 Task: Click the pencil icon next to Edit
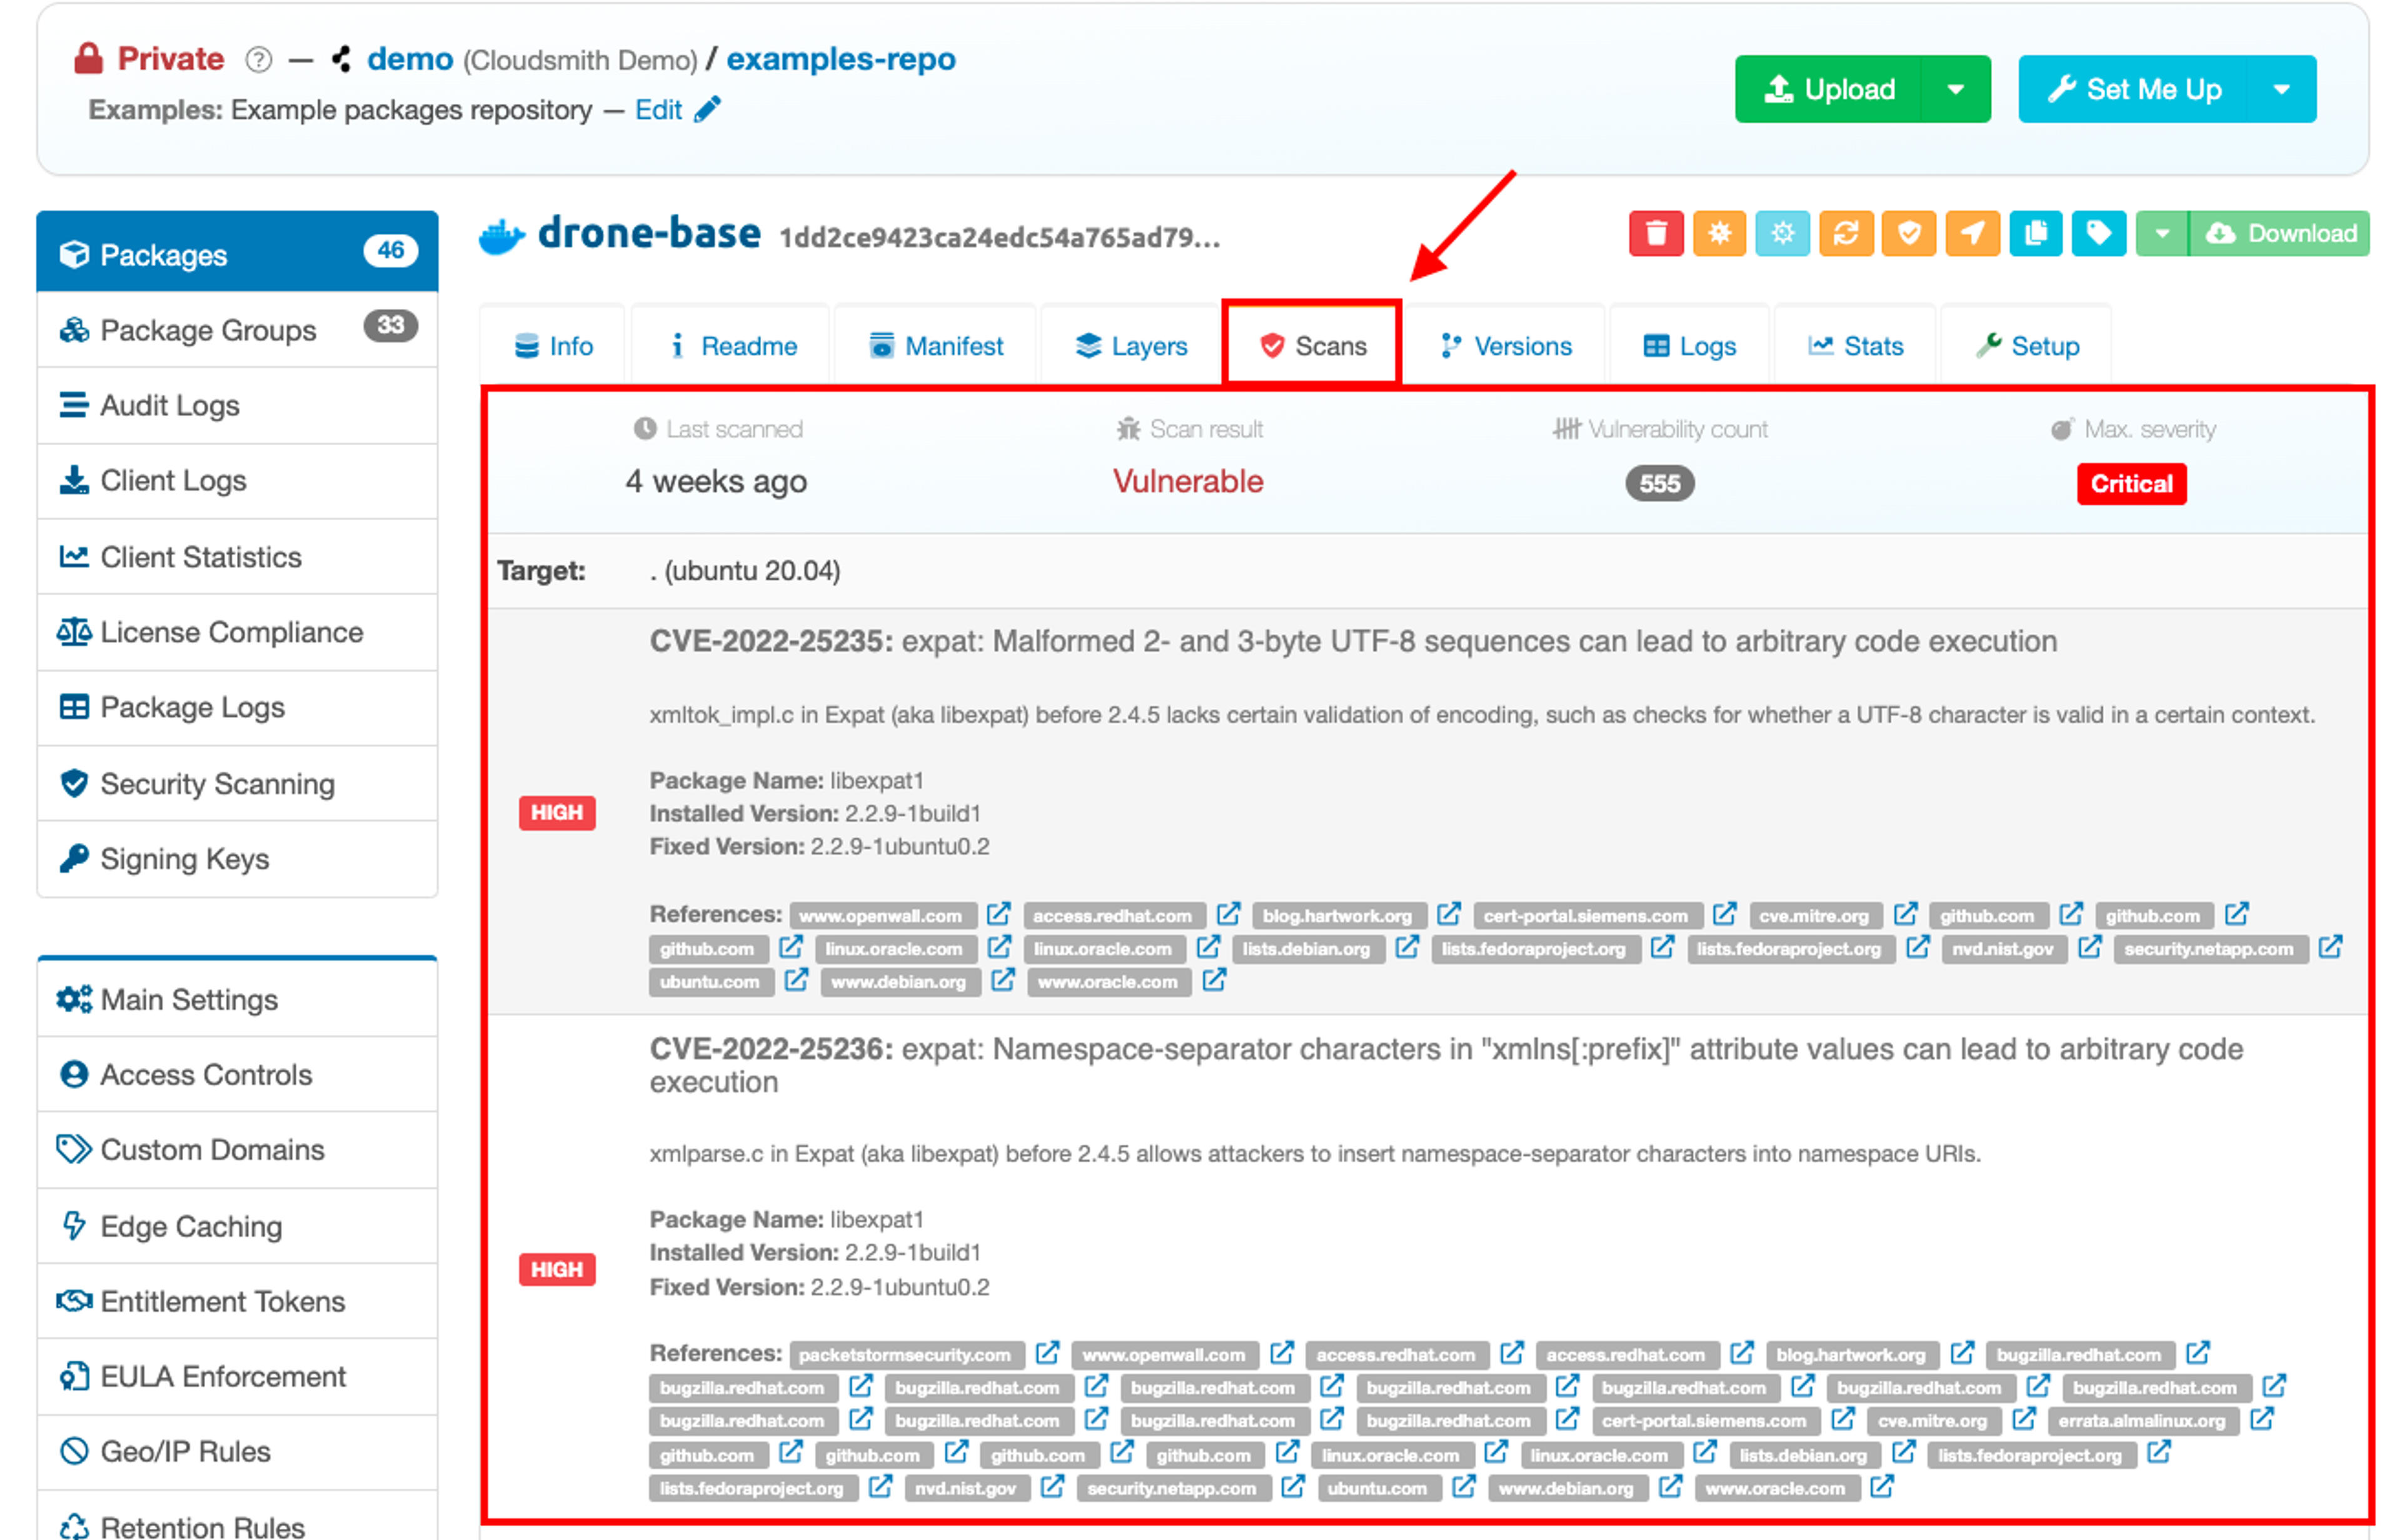tap(708, 109)
